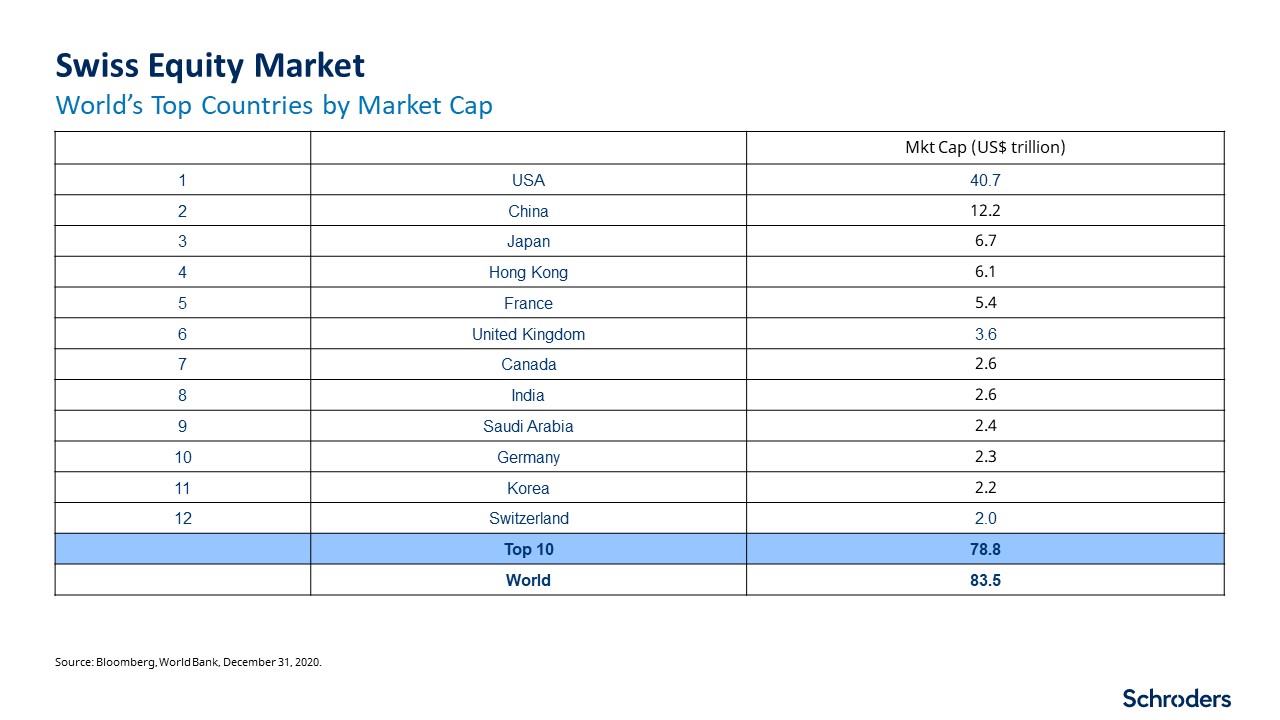The height and width of the screenshot is (720, 1280).
Task: Select the USA country cell
Action: 528,181
